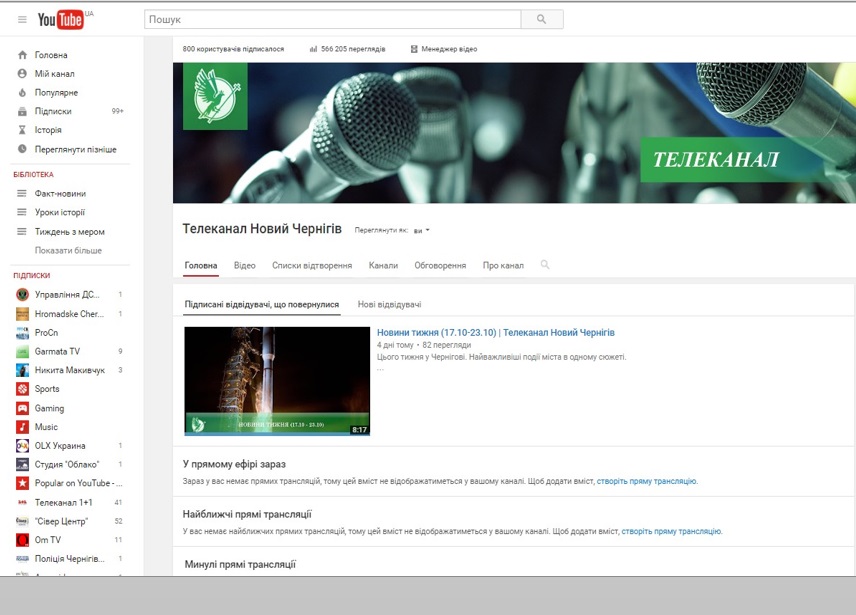The width and height of the screenshot is (856, 615).
Task: Click створіть пряму трансляцію under У прямому ефірі
Action: pyautogui.click(x=647, y=481)
